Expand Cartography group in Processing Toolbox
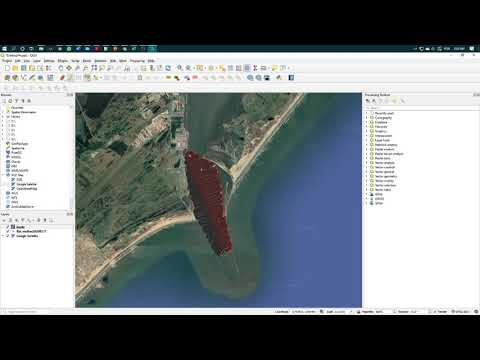The height and width of the screenshot is (360, 480). tap(367, 118)
